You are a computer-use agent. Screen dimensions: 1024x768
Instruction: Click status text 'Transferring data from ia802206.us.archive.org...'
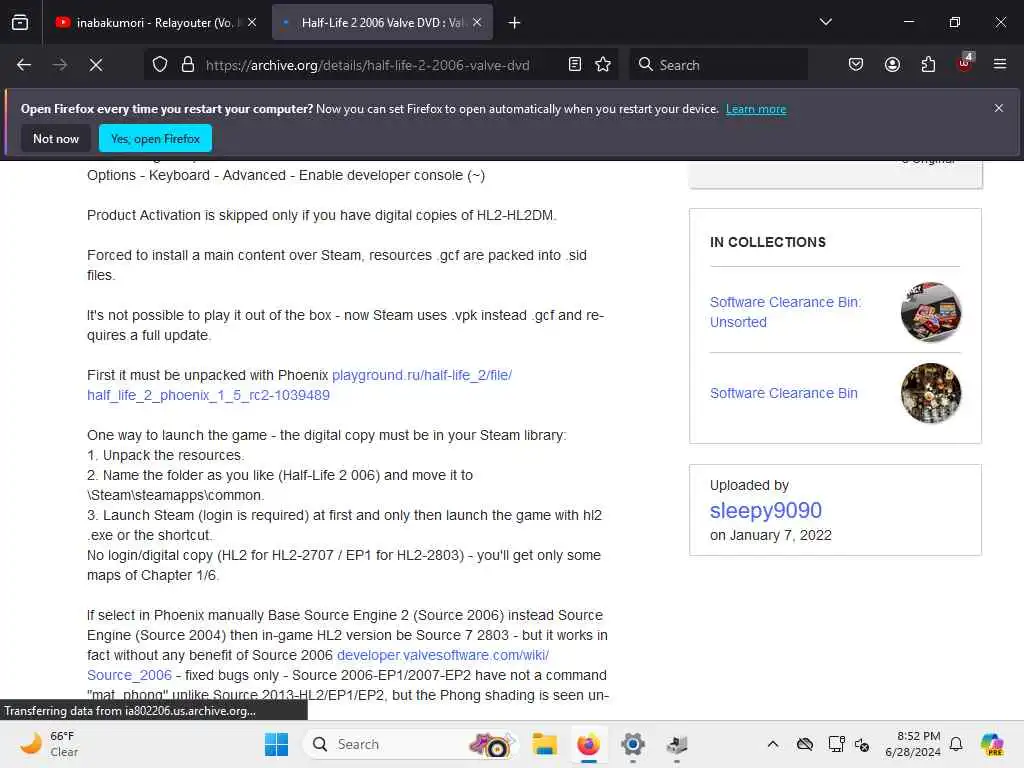[130, 711]
